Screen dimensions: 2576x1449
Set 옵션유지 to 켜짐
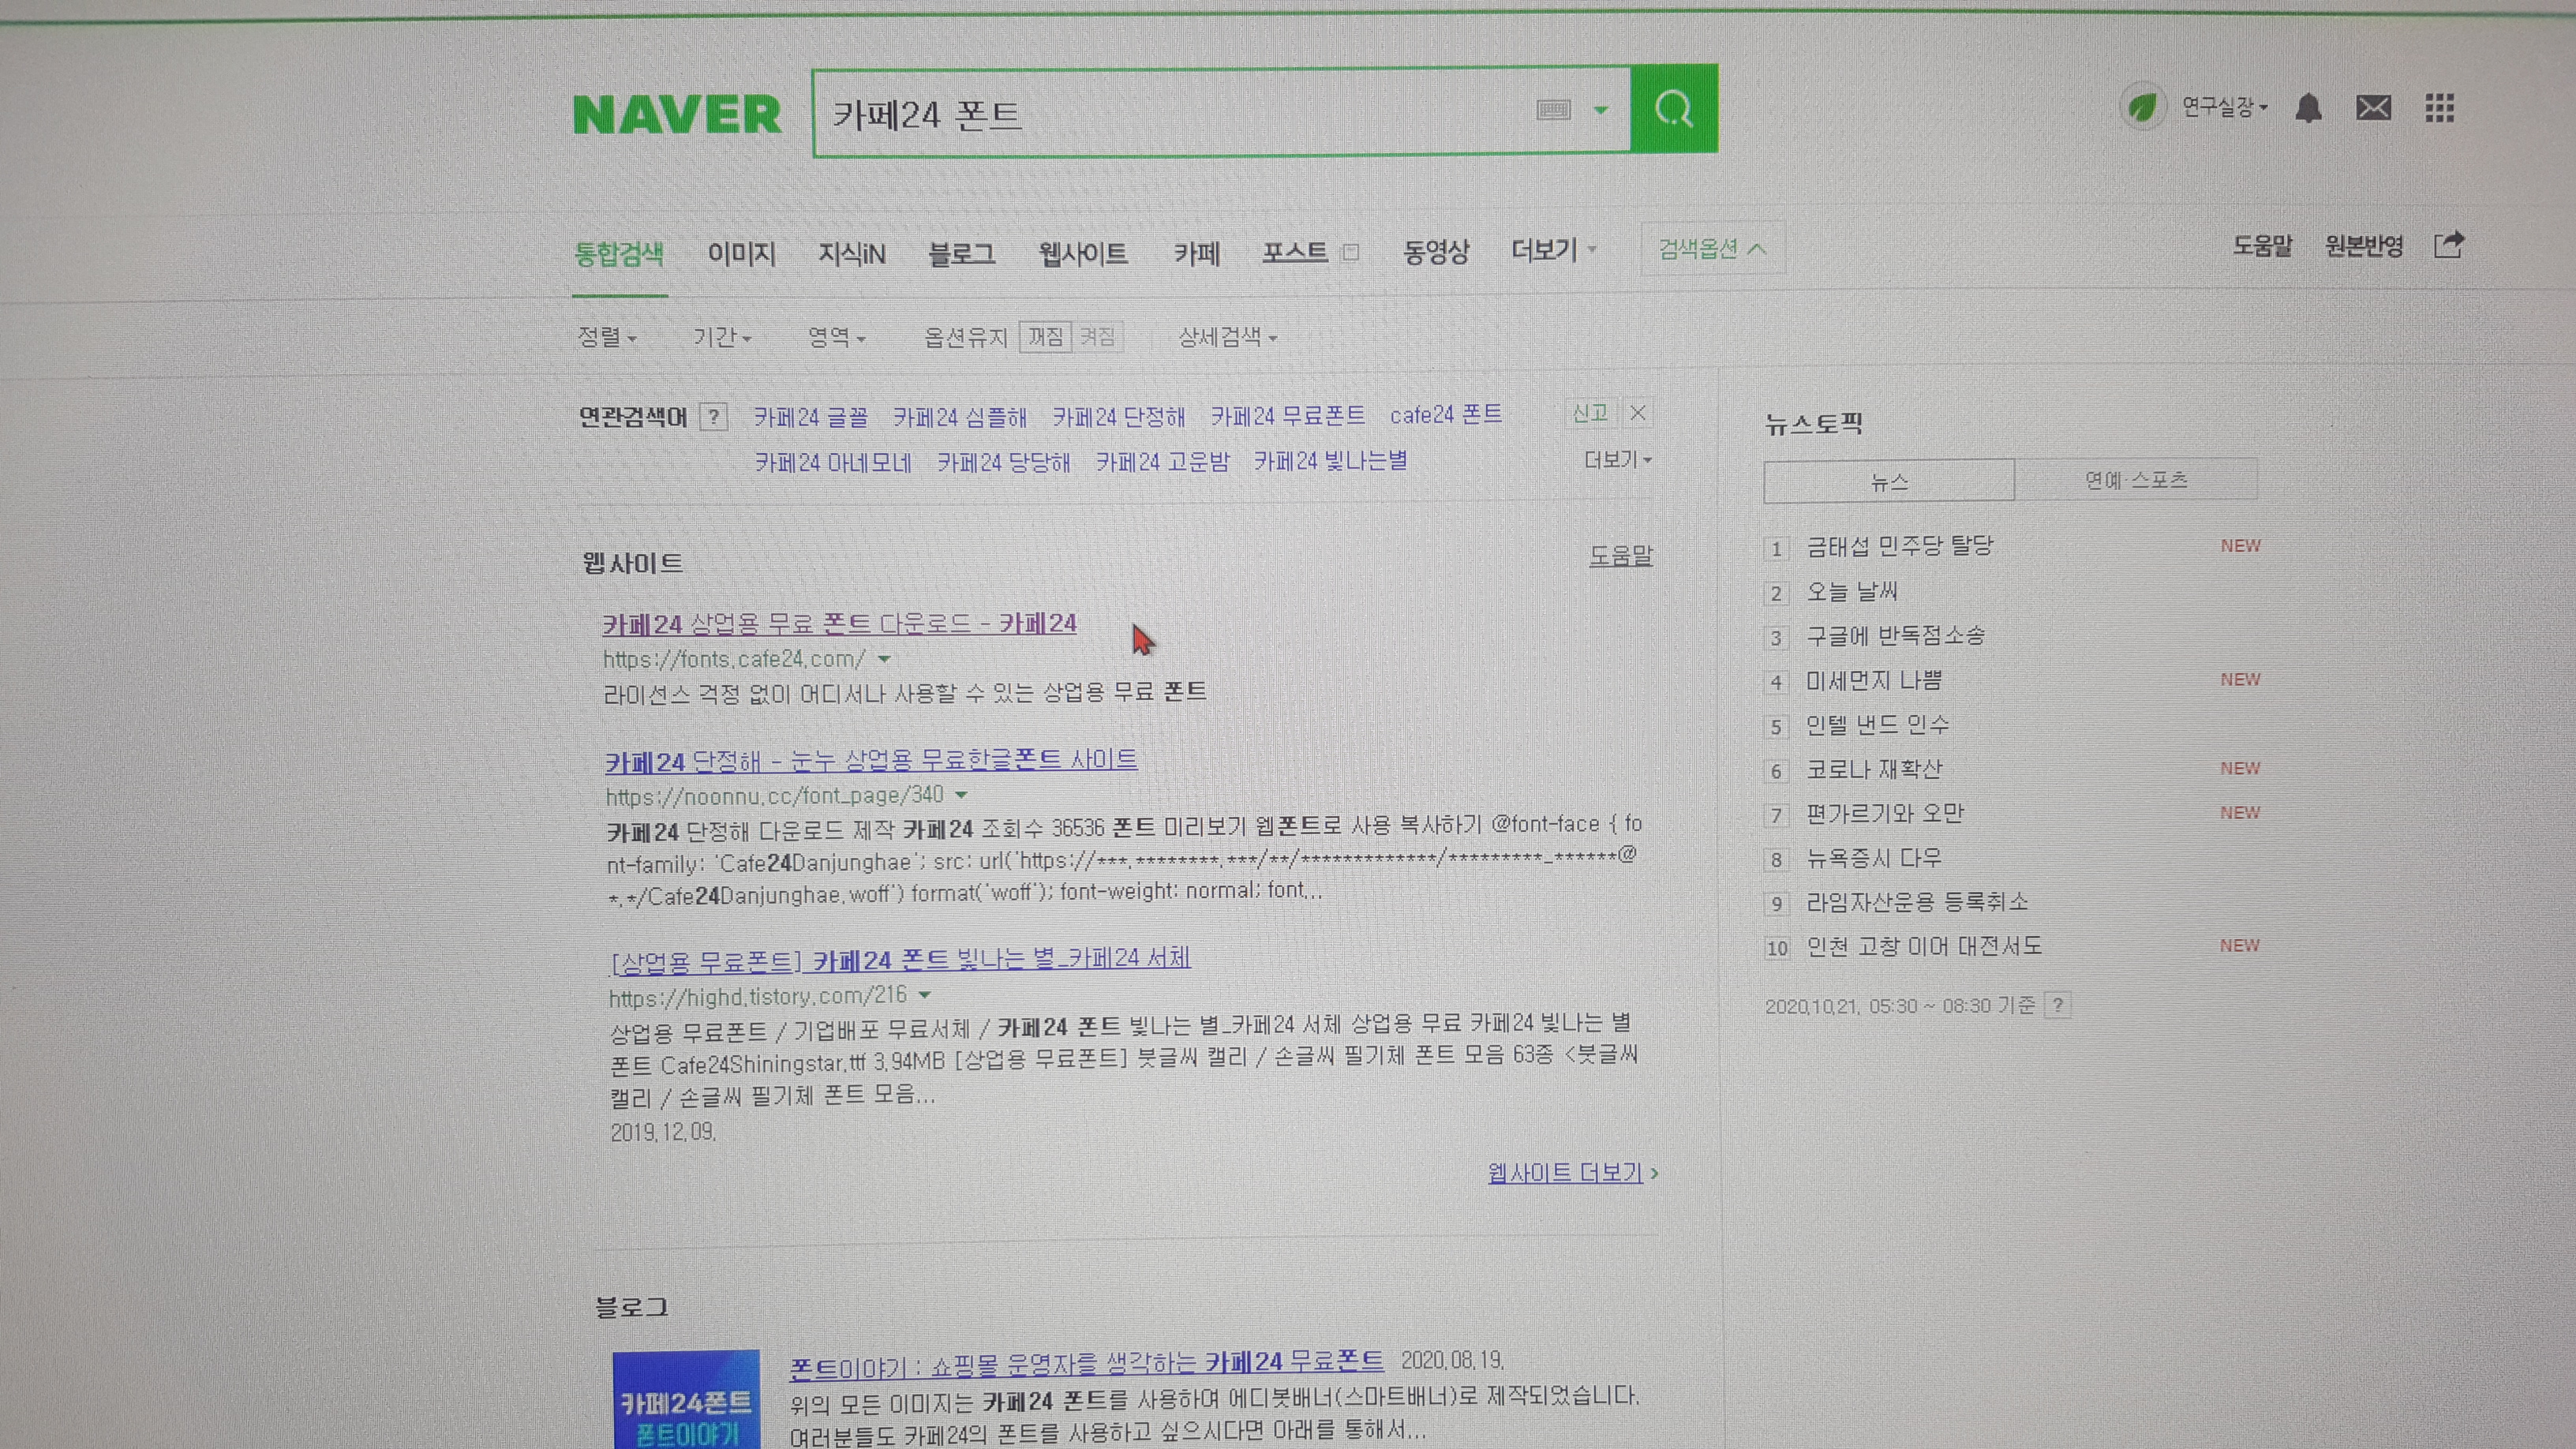[1100, 336]
